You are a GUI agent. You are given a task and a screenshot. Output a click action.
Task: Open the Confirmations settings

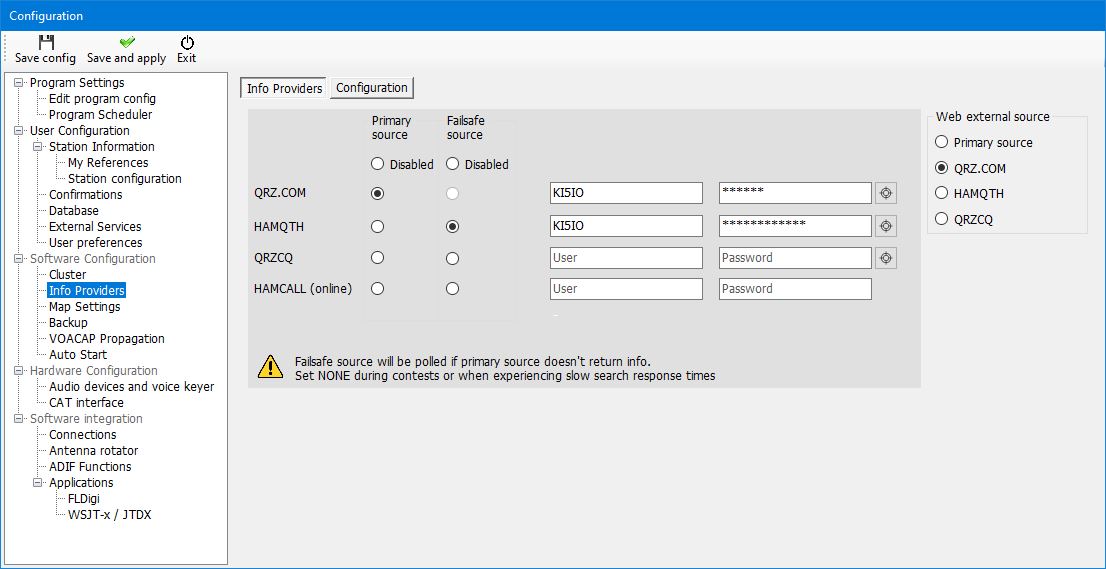(85, 195)
